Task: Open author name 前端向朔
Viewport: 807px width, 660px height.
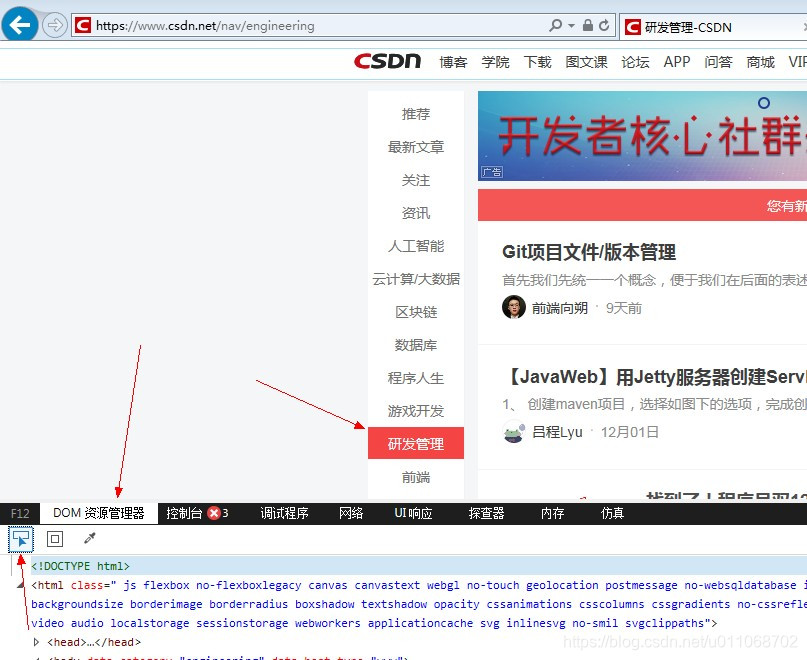Action: [560, 308]
